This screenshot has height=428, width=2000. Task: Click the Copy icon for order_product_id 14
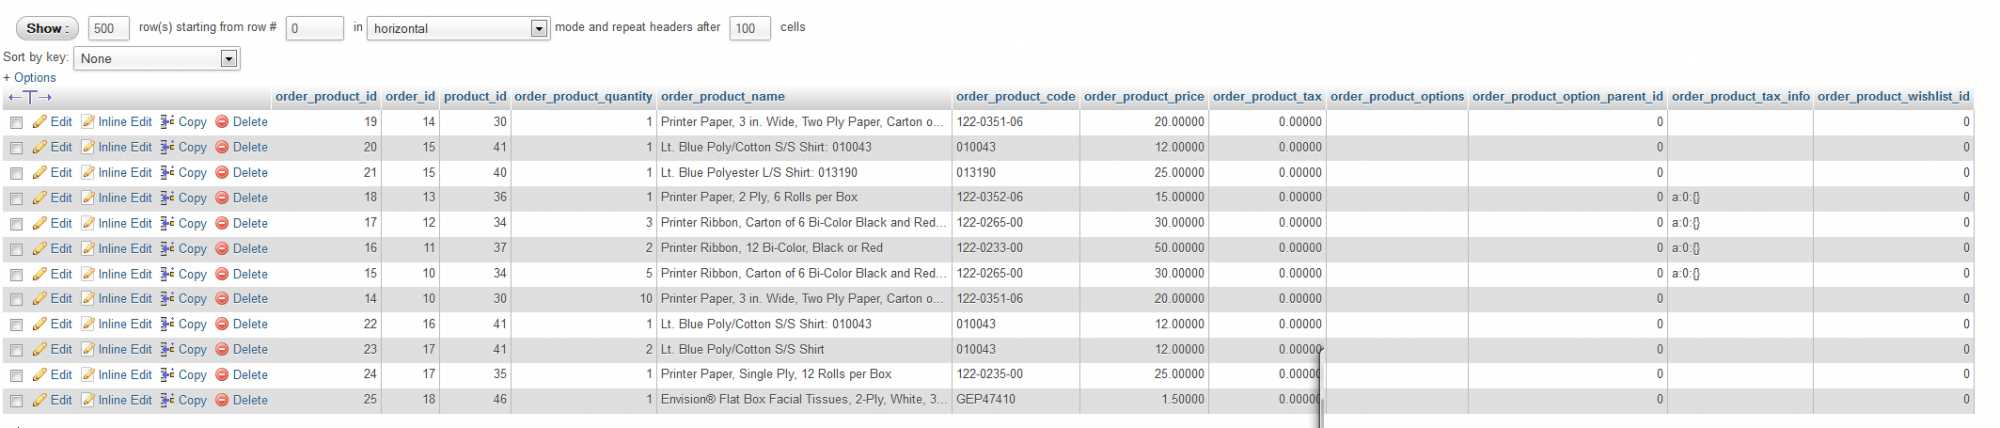click(168, 299)
